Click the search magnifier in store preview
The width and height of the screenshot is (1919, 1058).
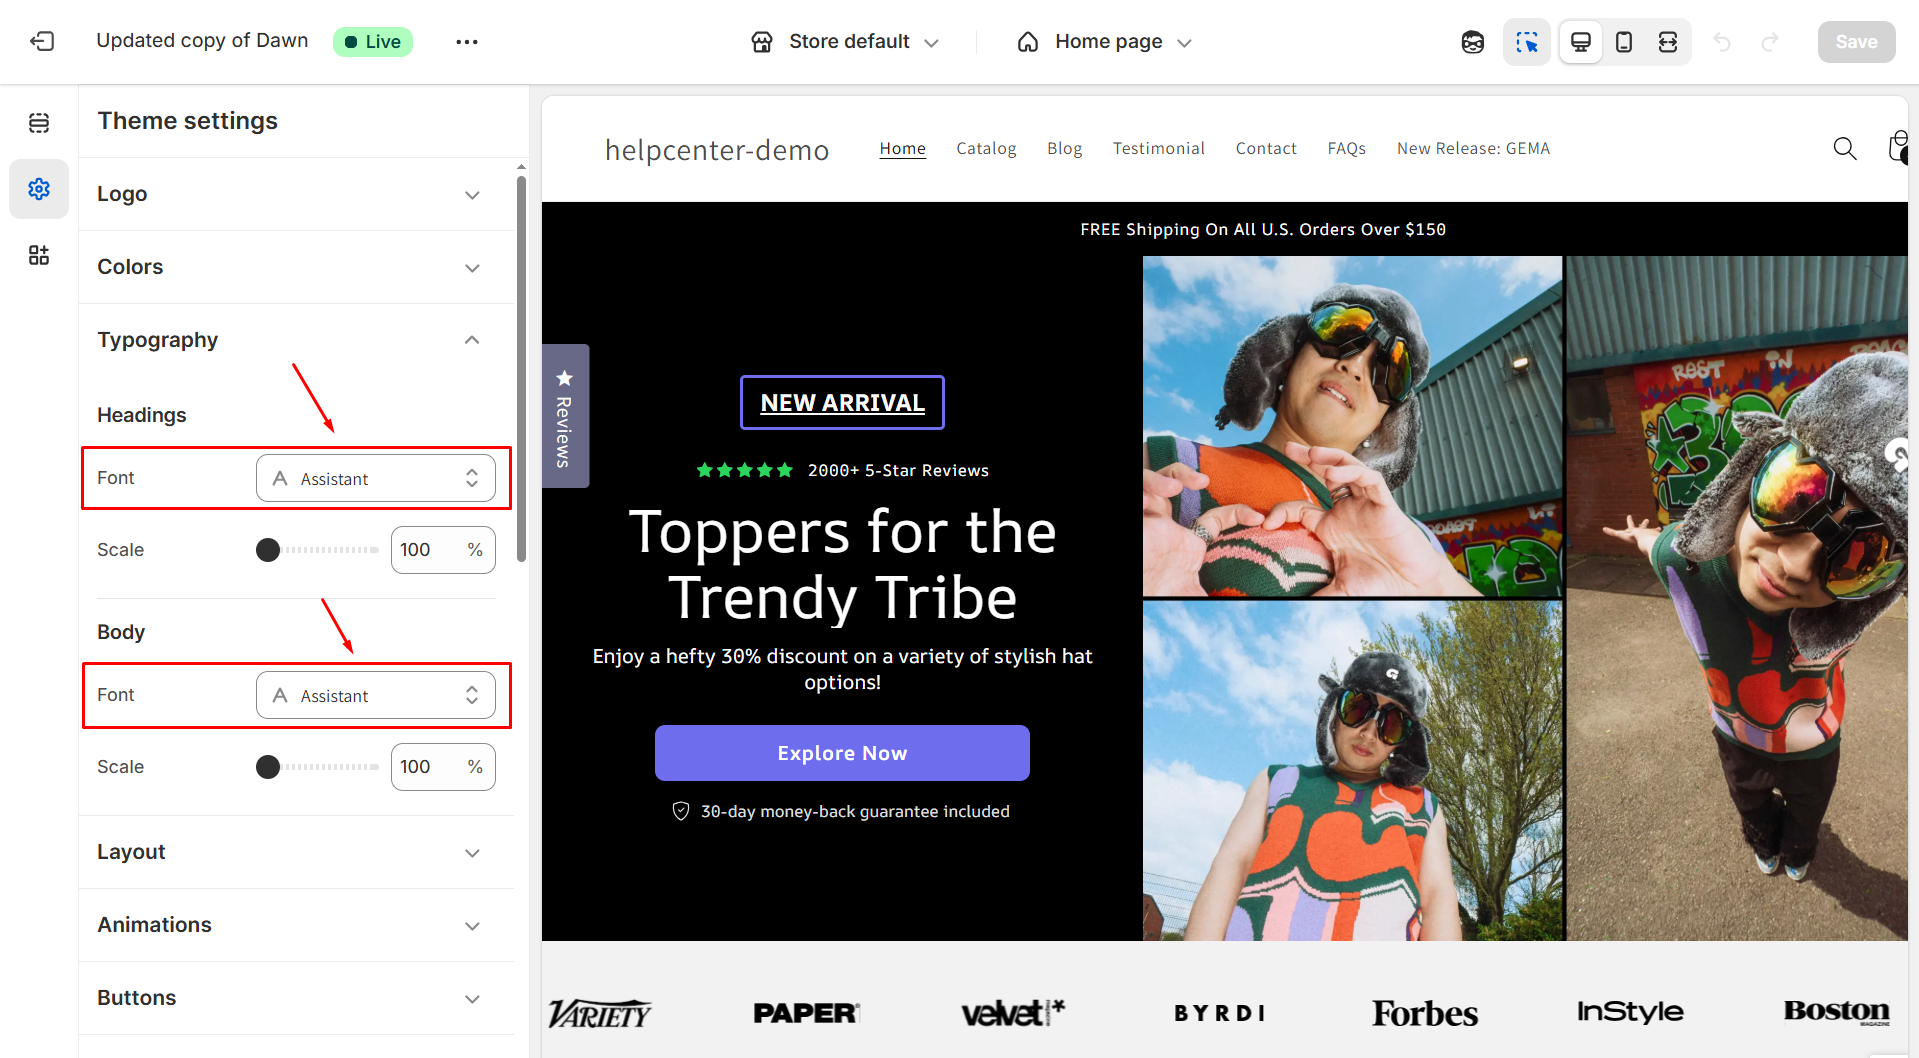point(1844,149)
